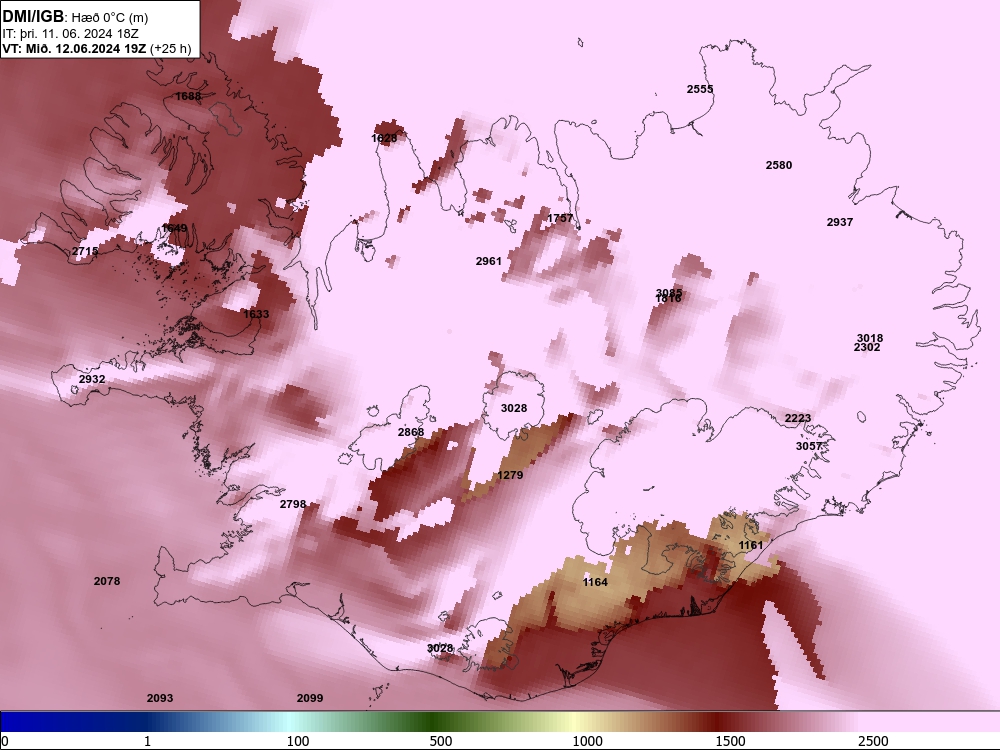Click the 2093 value on the map
This screenshot has height=750, width=1000.
(159, 698)
